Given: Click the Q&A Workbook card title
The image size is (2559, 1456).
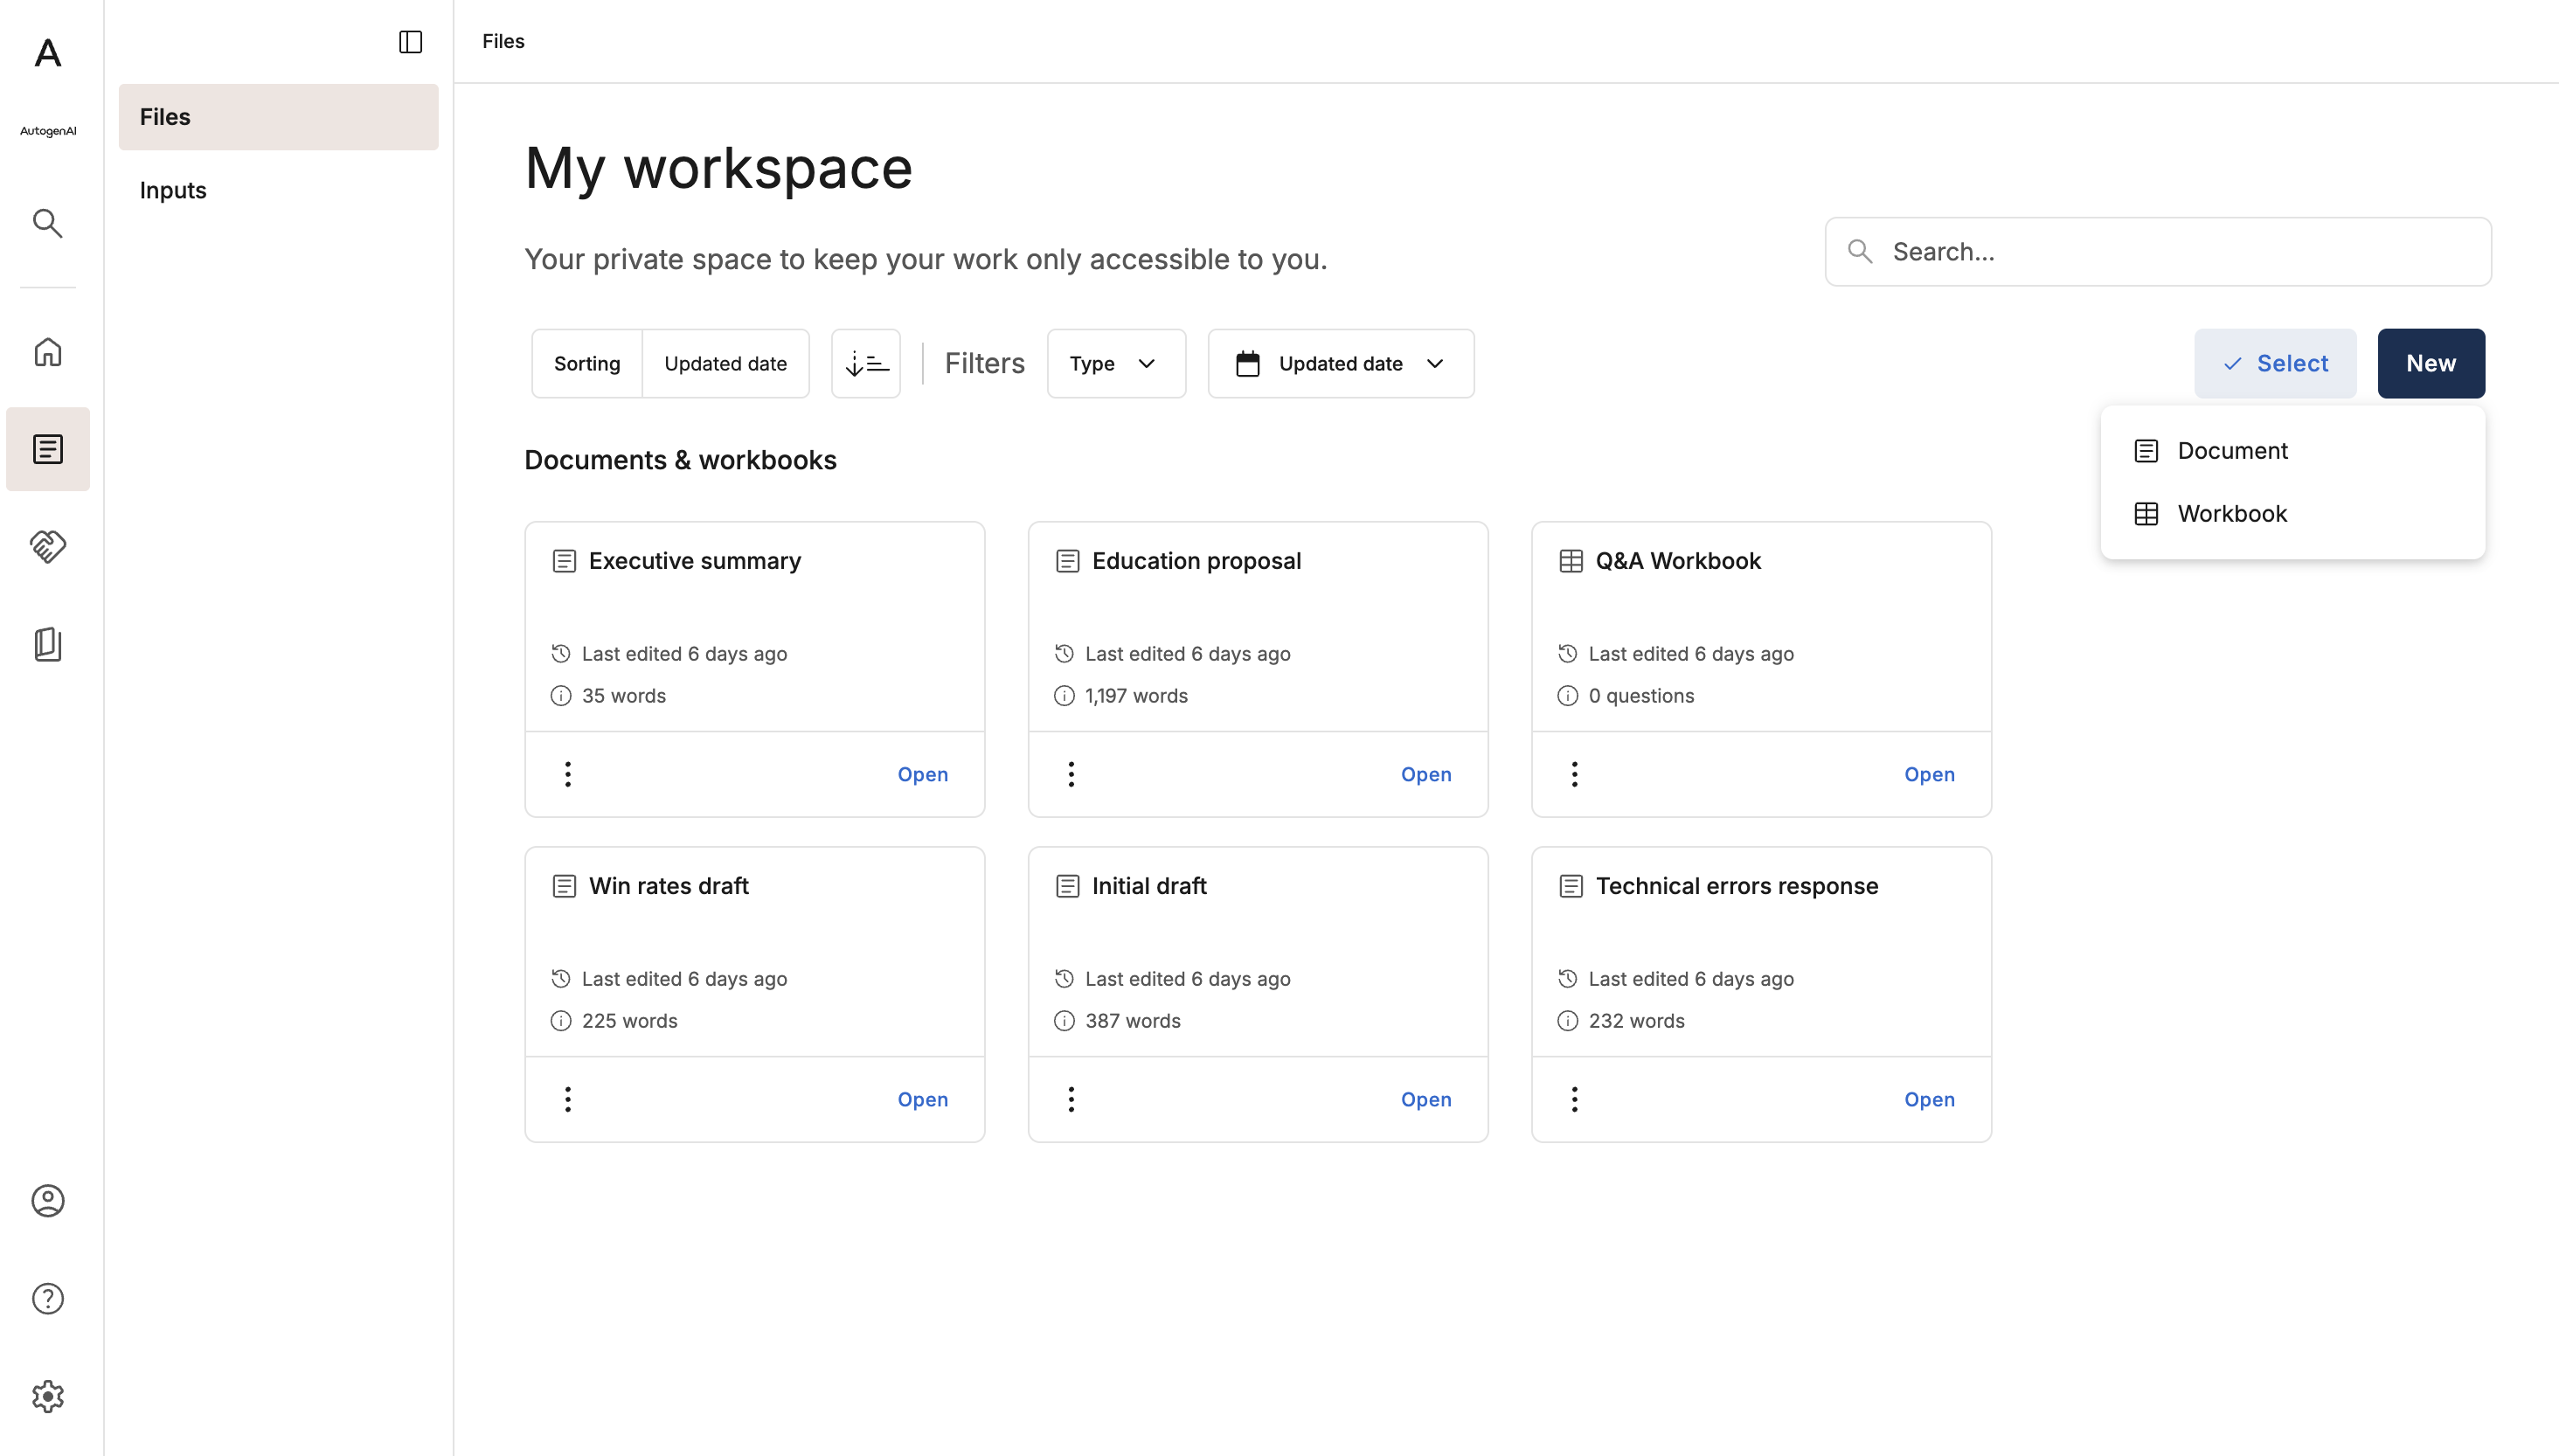Looking at the screenshot, I should pos(1678,561).
